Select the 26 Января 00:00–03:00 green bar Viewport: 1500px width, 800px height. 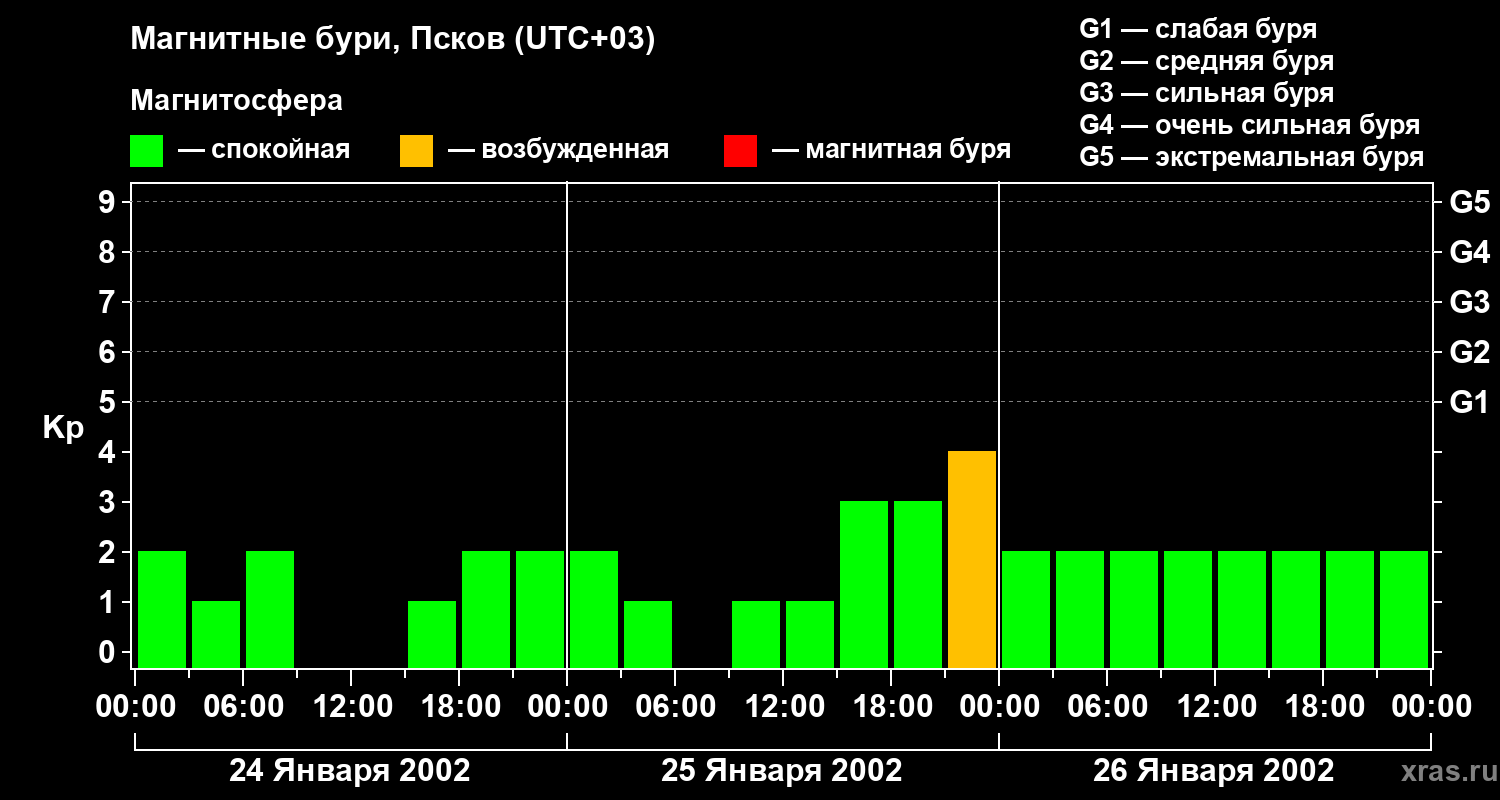tap(1026, 609)
